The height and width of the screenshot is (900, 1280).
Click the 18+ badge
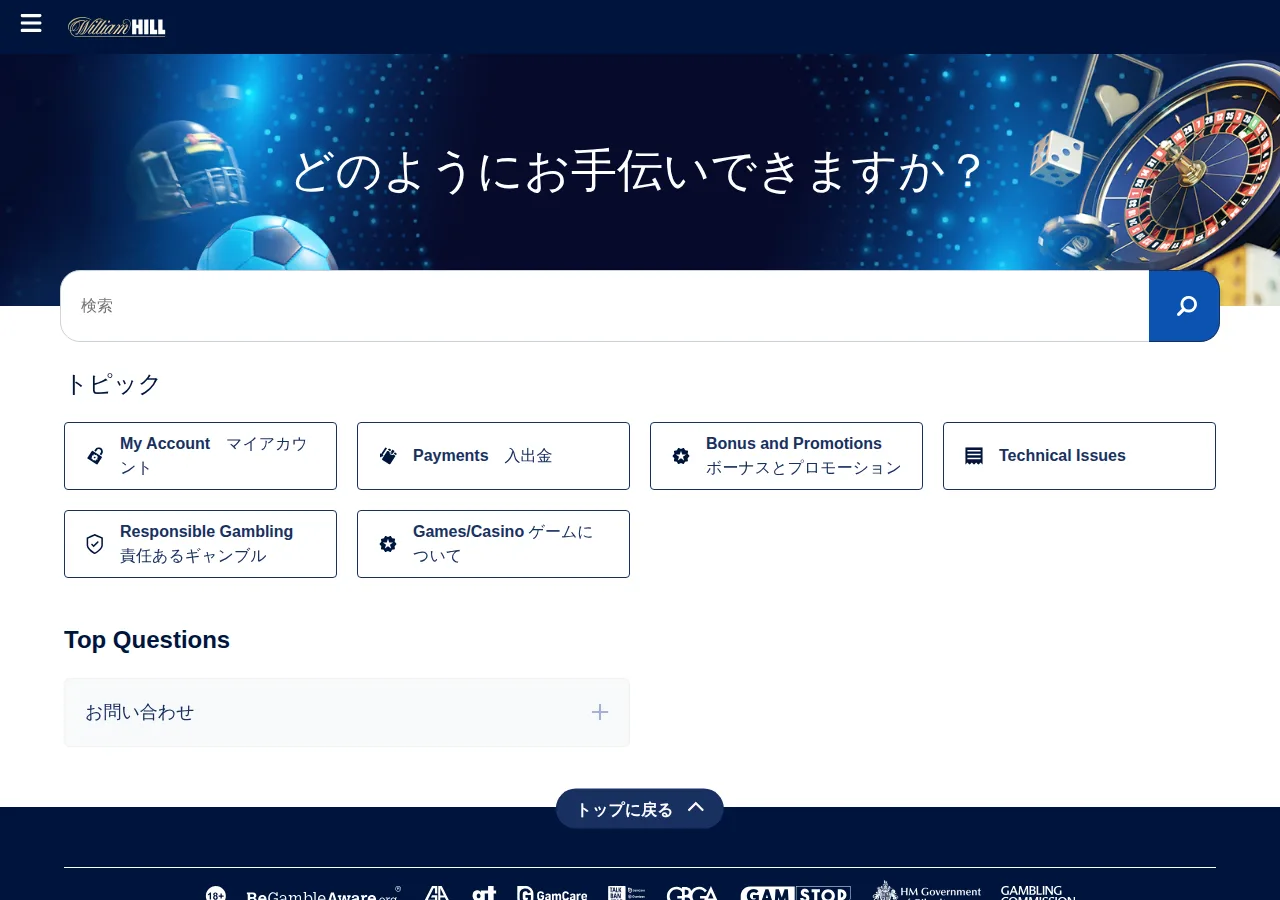[216, 893]
